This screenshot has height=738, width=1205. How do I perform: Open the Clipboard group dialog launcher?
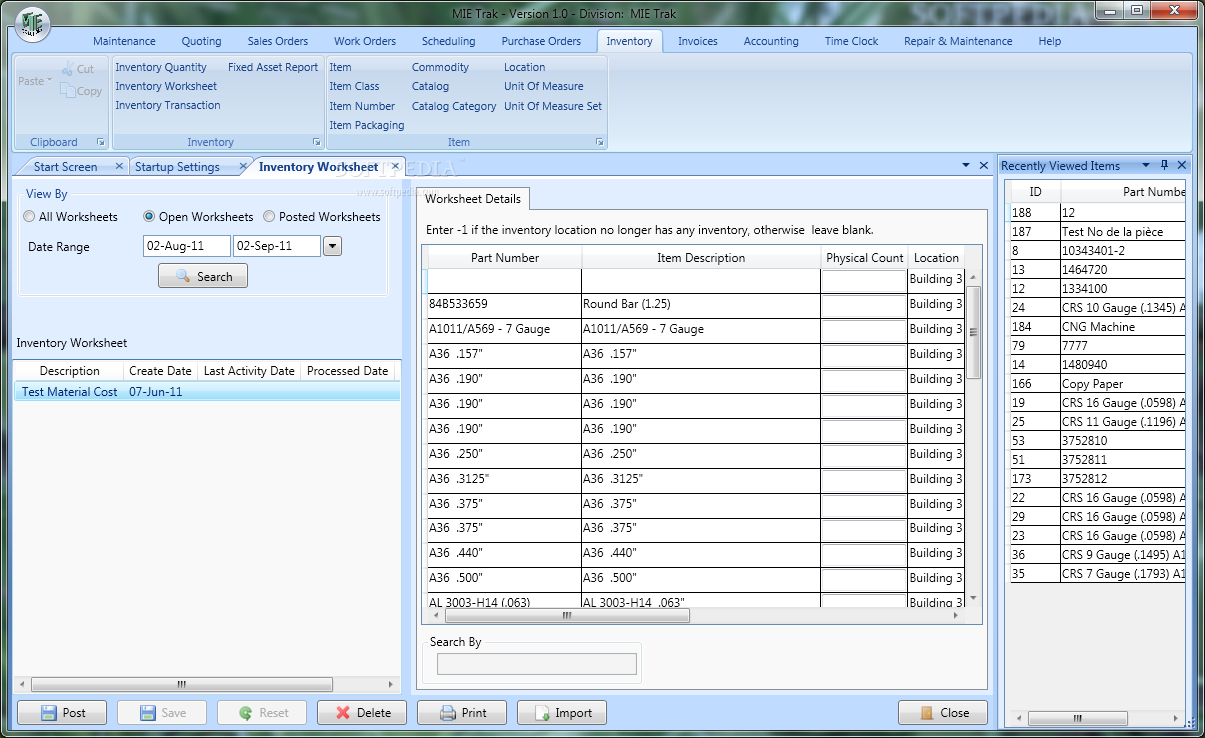point(100,142)
